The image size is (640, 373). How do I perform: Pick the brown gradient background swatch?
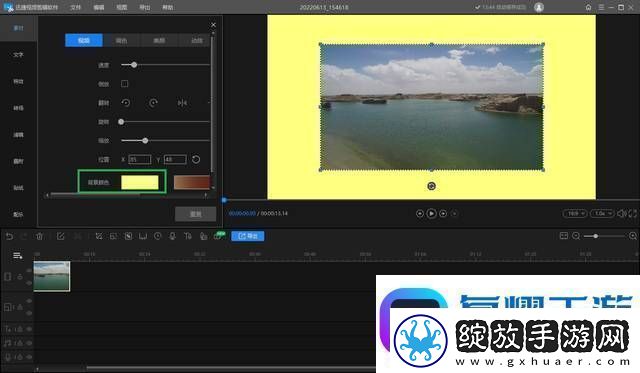click(192, 182)
